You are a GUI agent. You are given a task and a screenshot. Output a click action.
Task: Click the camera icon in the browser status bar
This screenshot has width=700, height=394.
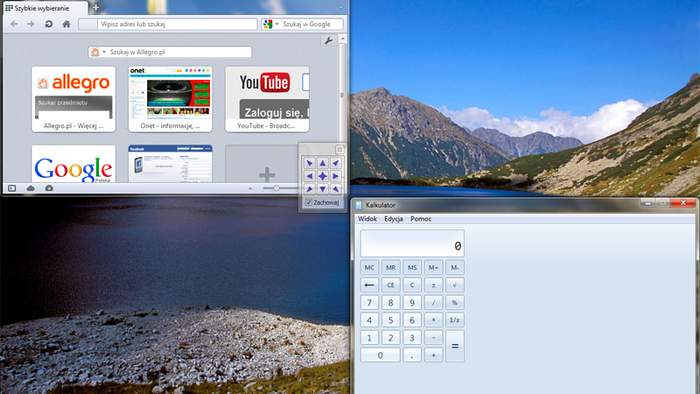pyautogui.click(x=49, y=188)
